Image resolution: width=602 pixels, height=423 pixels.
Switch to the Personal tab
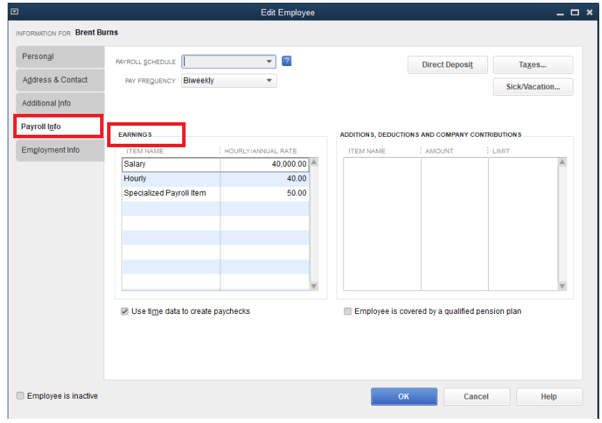pos(58,56)
